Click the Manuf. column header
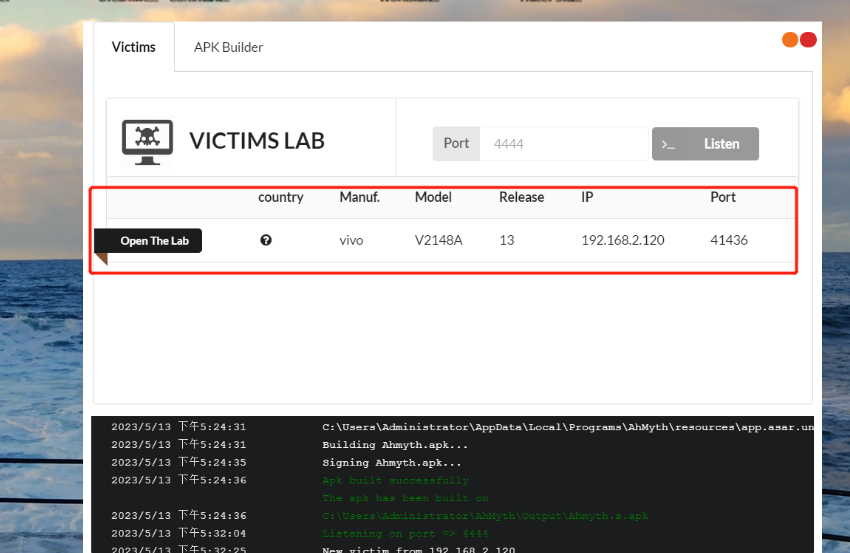The width and height of the screenshot is (850, 553). tap(359, 197)
